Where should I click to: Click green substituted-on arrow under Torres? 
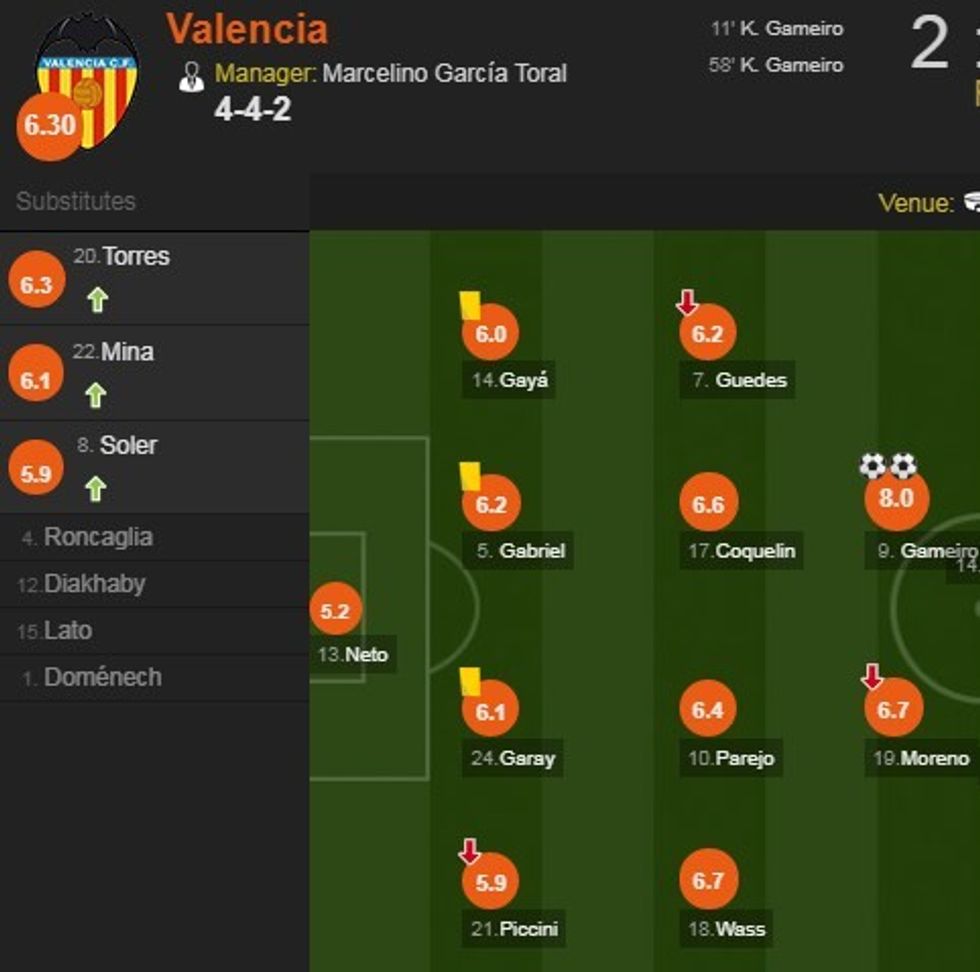pos(97,299)
